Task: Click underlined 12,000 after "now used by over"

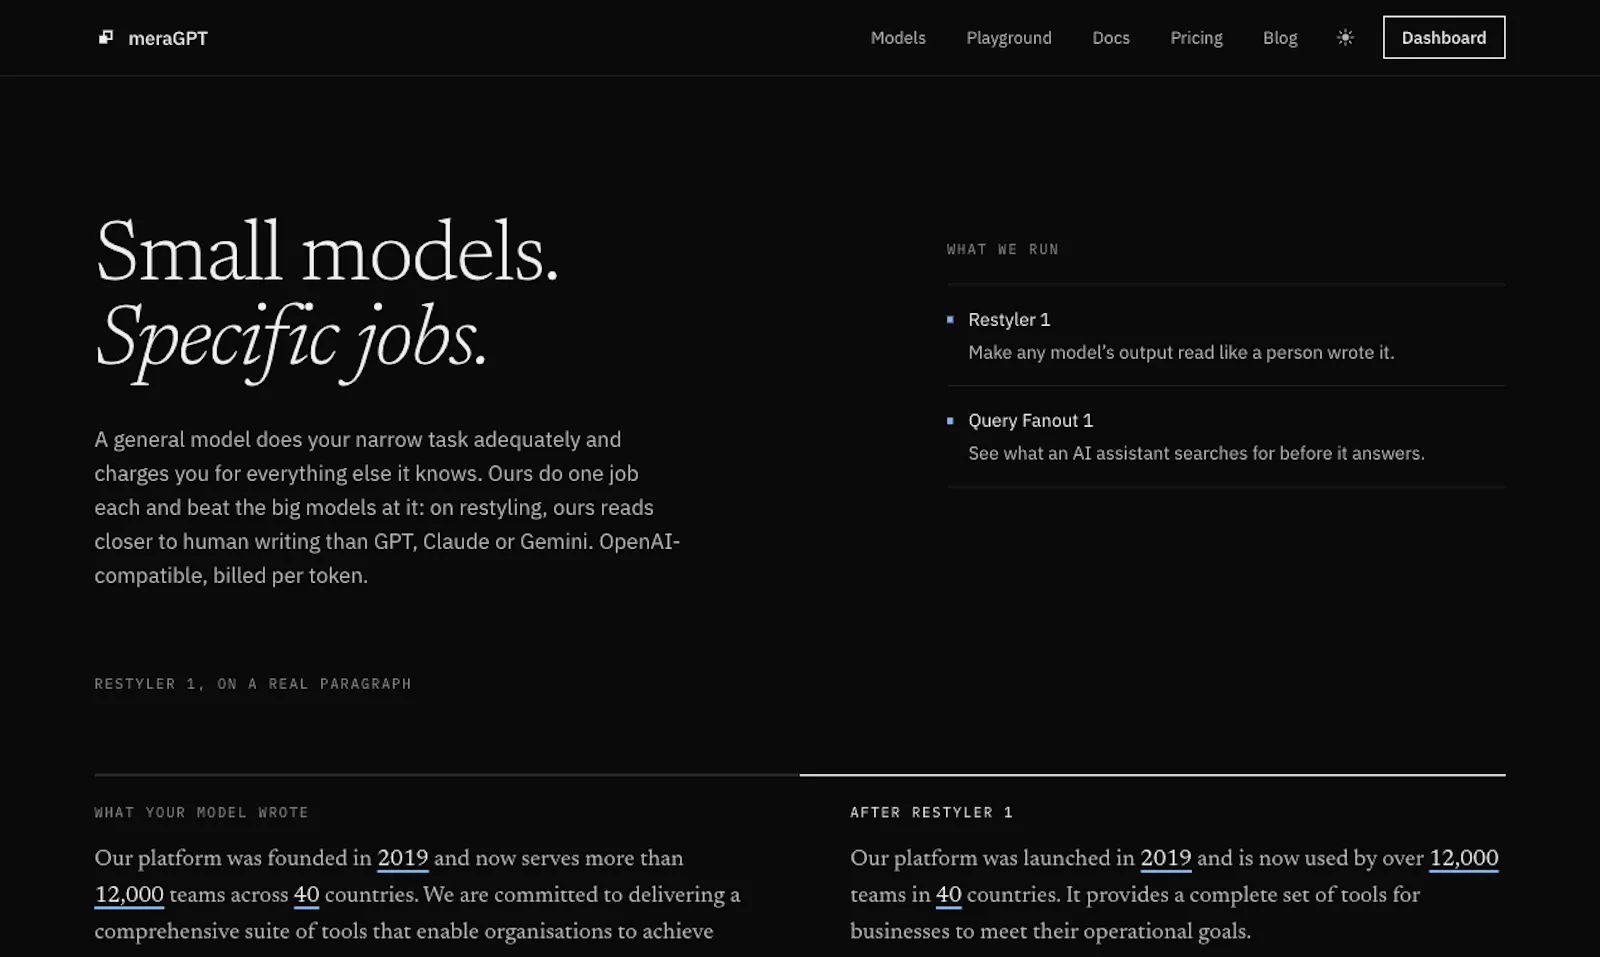Action: 1464,858
